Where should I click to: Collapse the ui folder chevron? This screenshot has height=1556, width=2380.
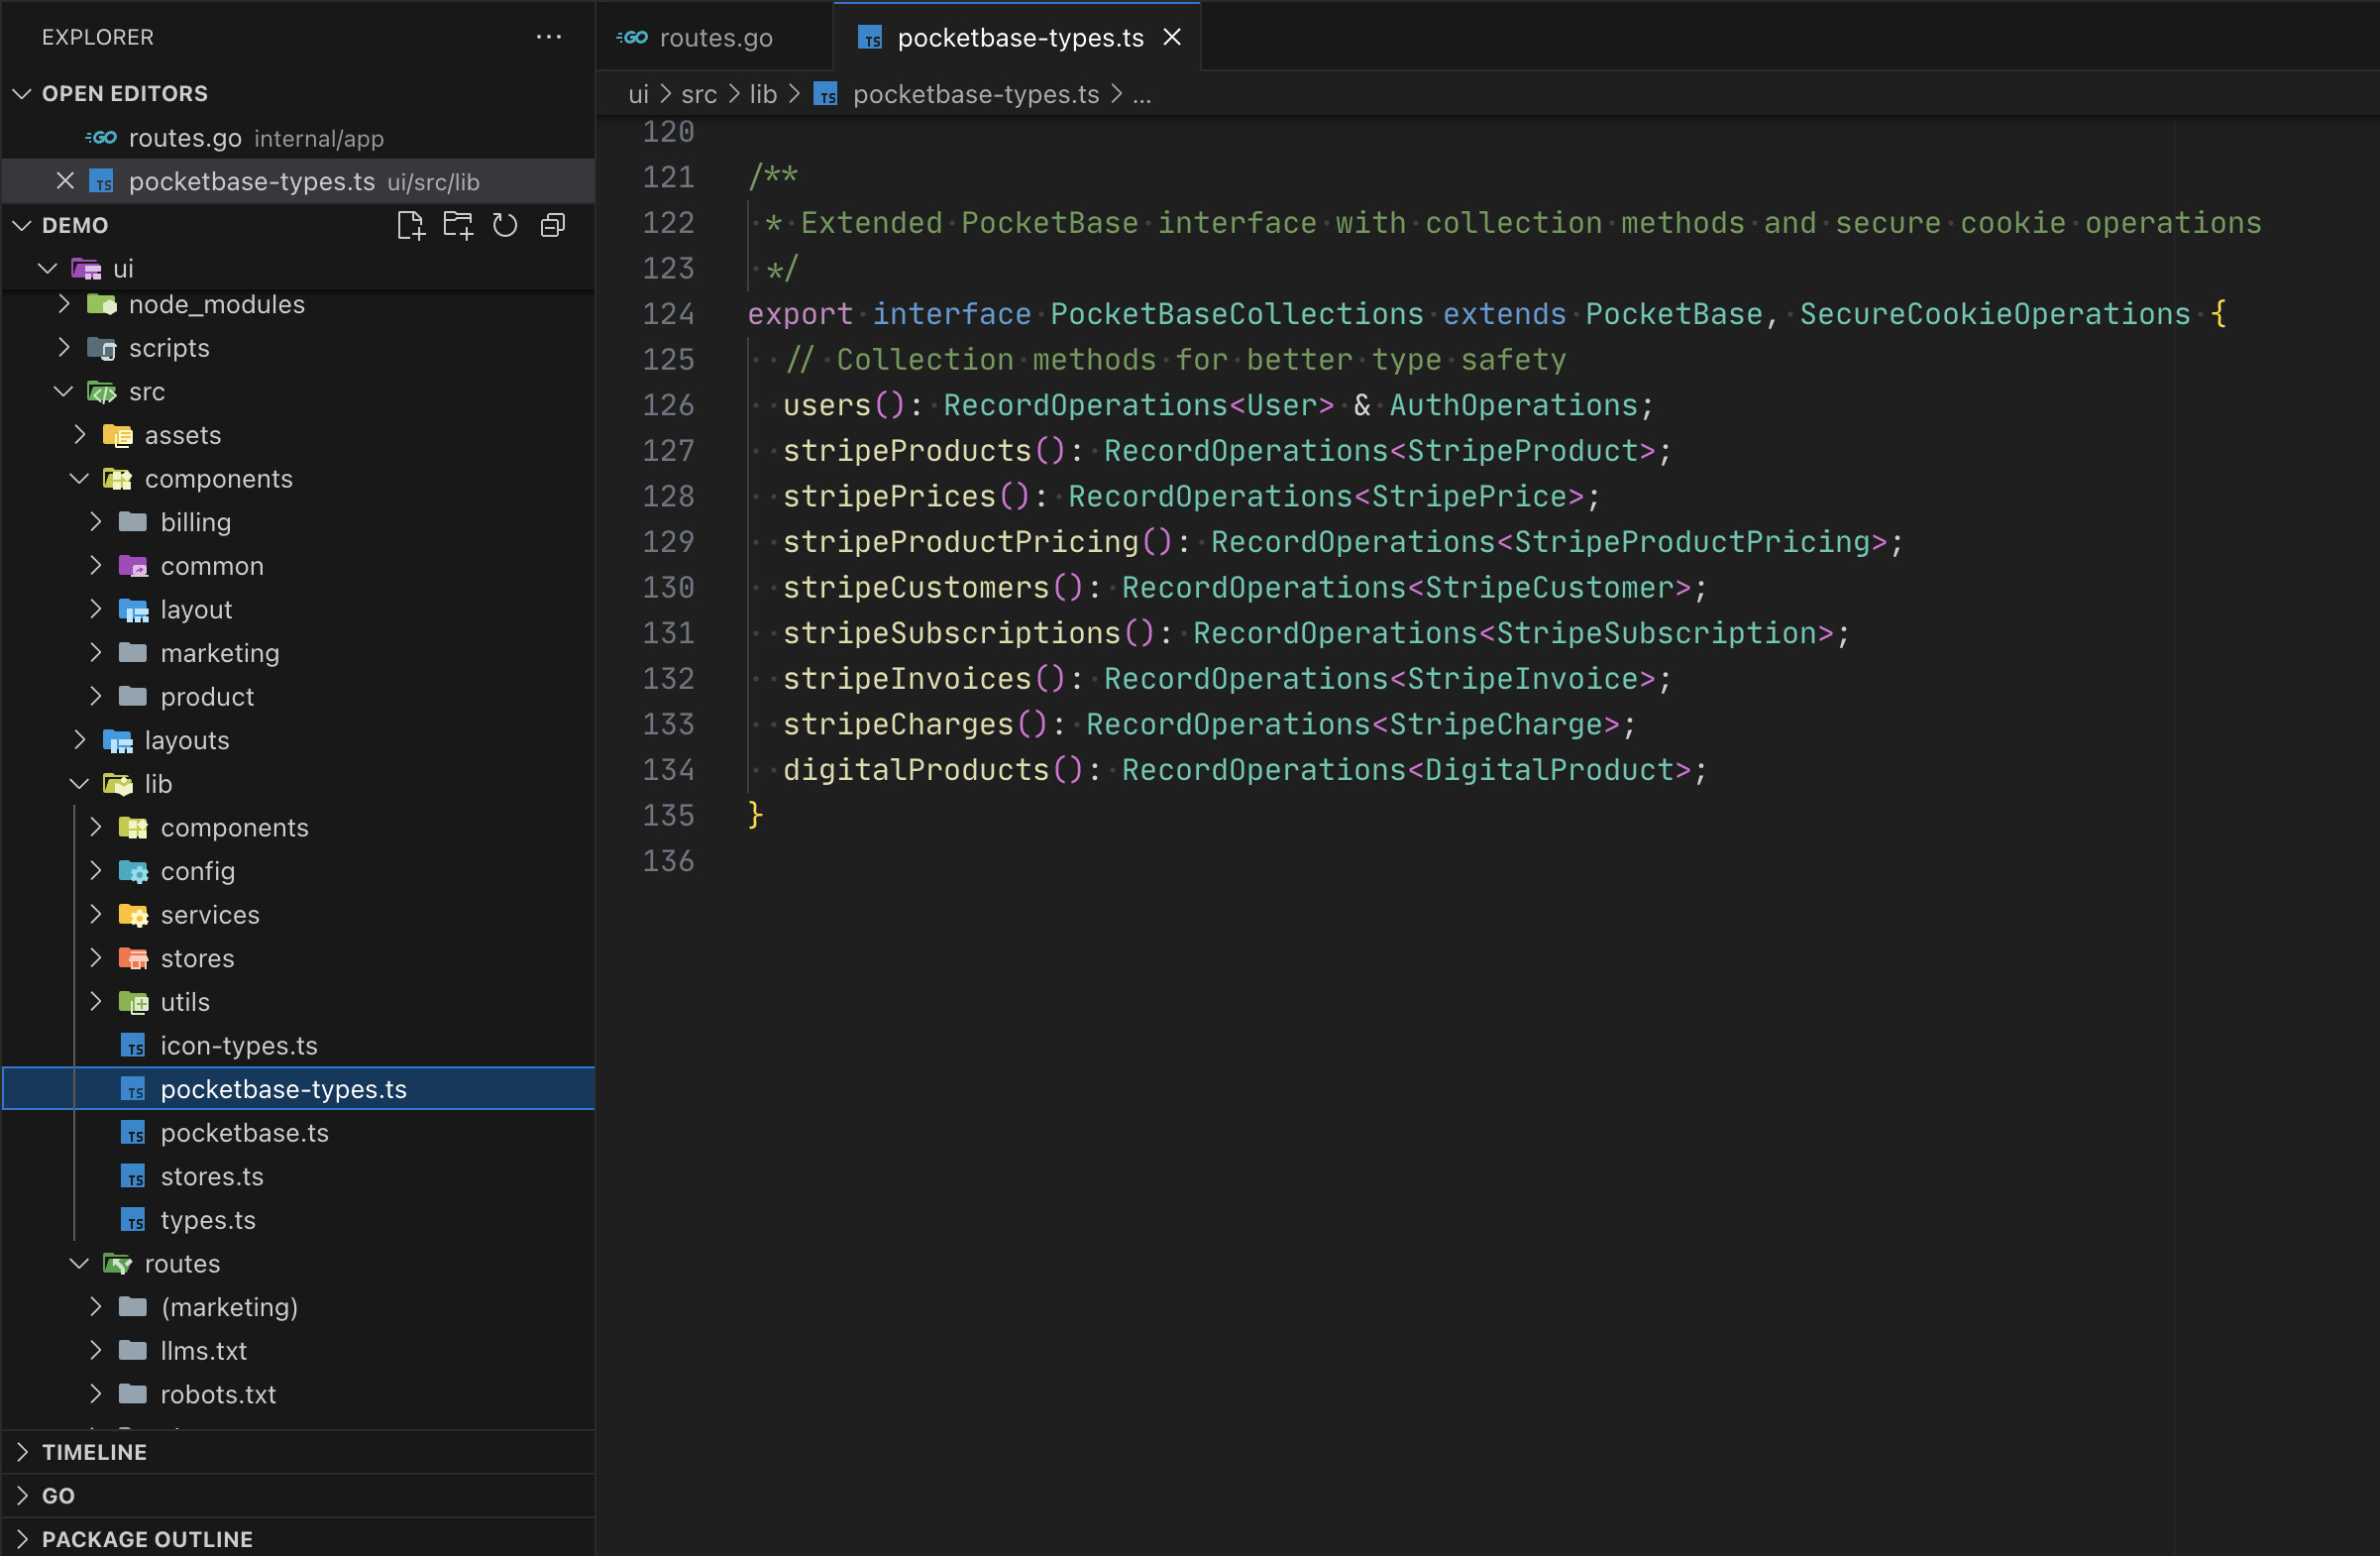click(48, 268)
